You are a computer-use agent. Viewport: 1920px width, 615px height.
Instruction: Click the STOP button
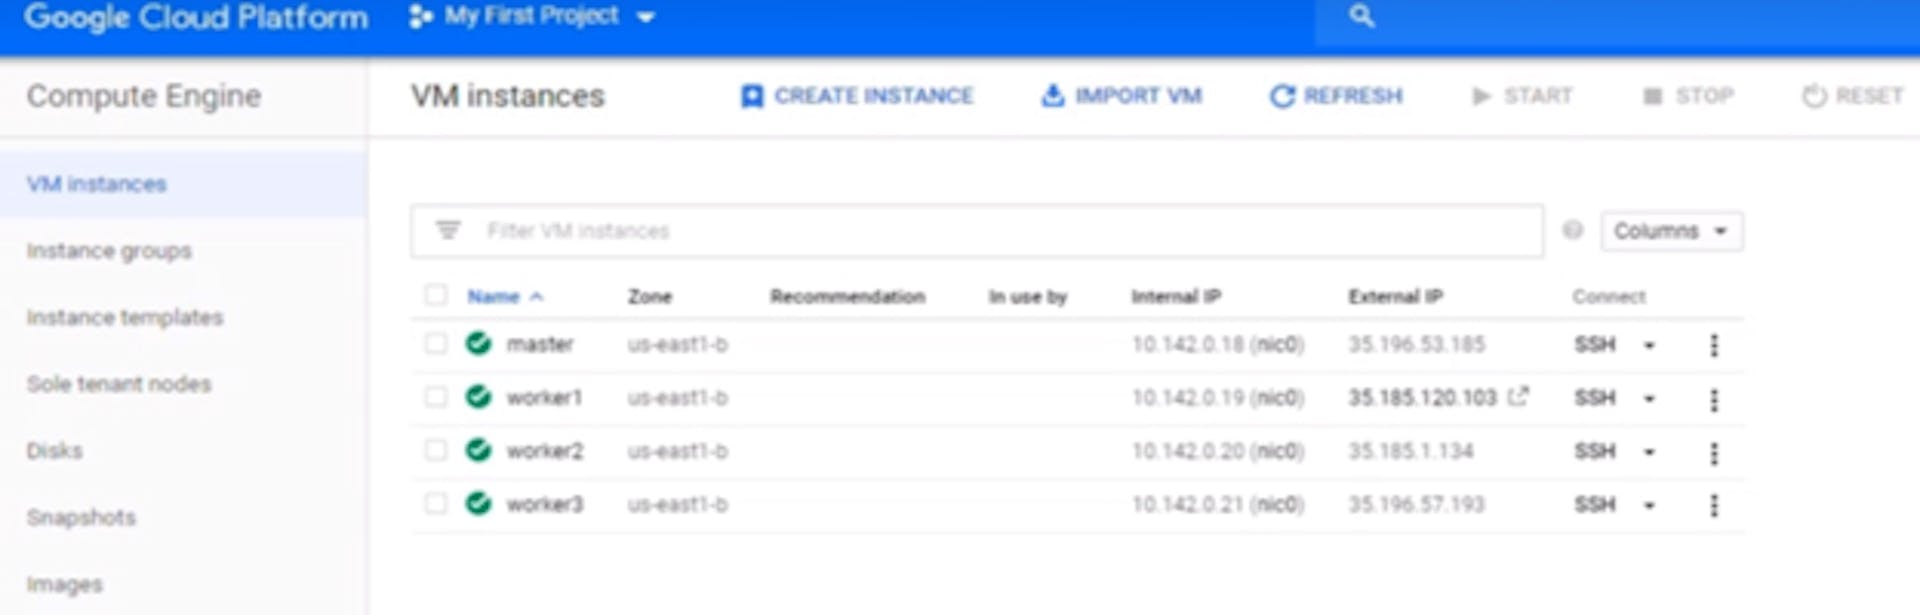(1689, 96)
